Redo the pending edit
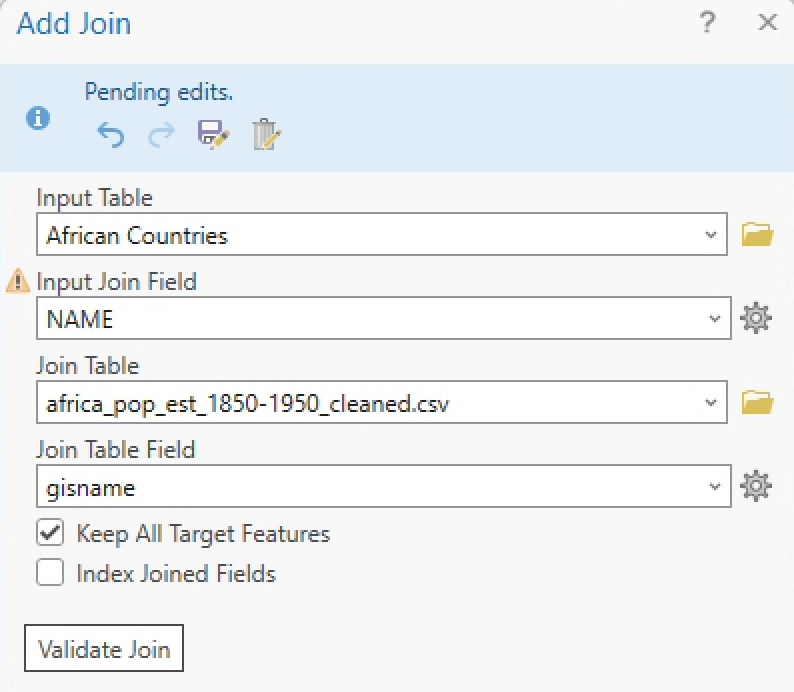Viewport: 794px width, 692px height. pos(160,135)
